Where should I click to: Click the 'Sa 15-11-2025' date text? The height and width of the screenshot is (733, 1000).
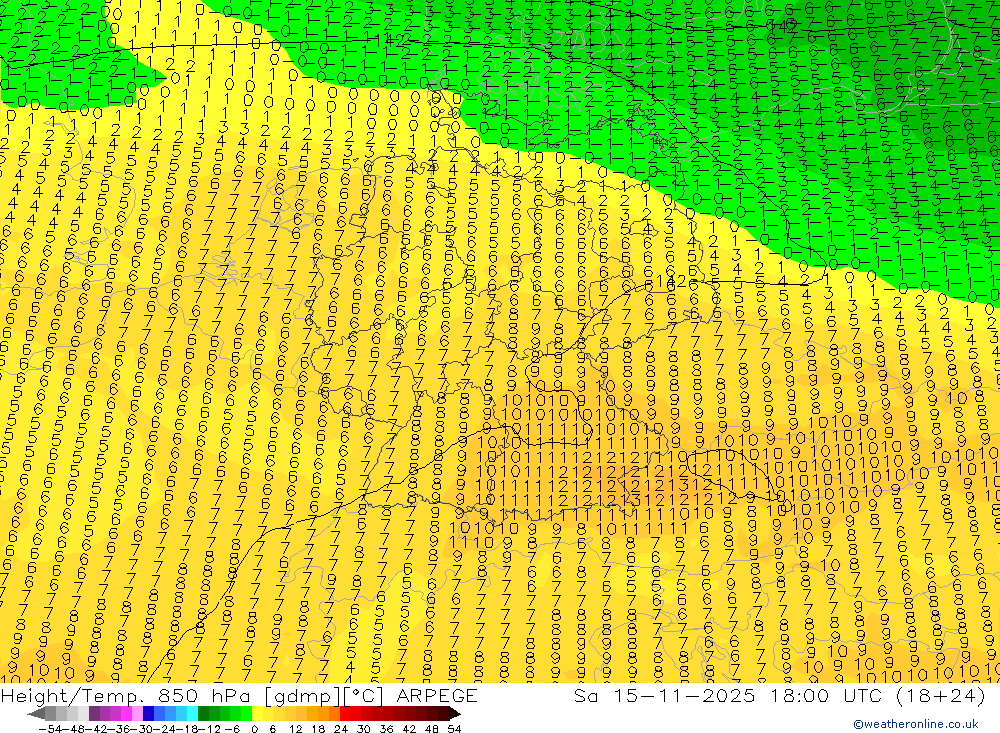coord(664,695)
